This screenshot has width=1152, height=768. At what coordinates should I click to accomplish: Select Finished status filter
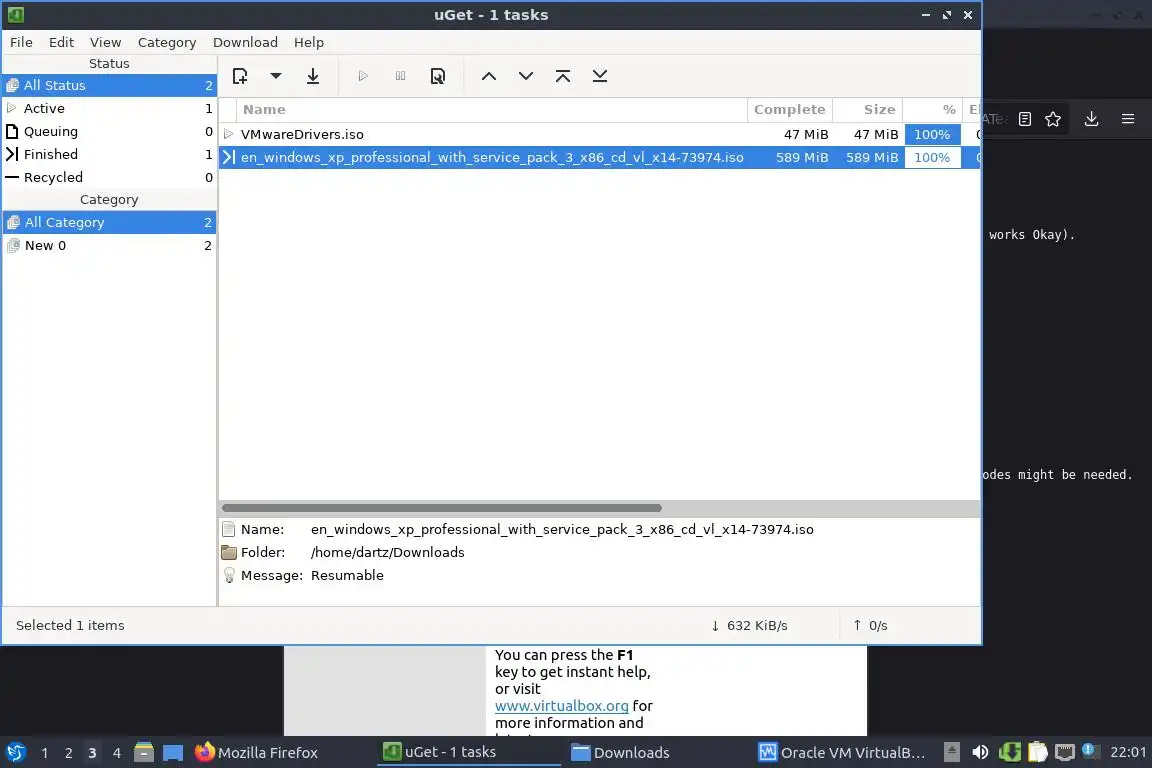[x=109, y=154]
